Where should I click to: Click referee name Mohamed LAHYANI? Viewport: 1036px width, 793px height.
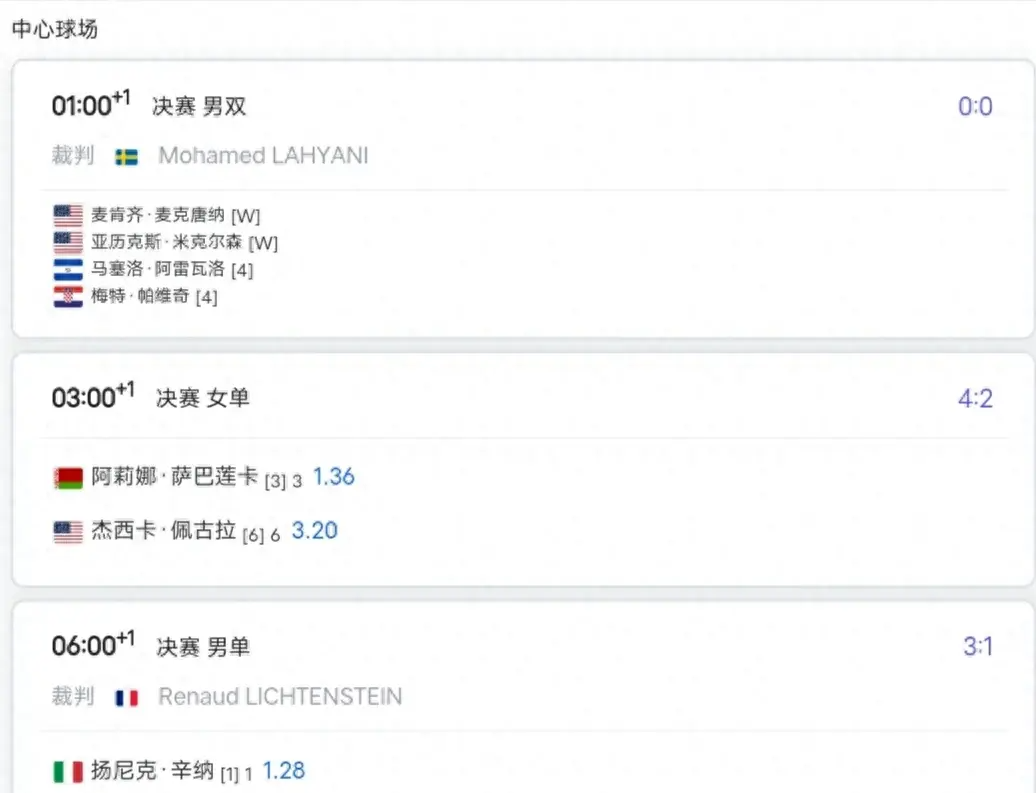tap(263, 156)
